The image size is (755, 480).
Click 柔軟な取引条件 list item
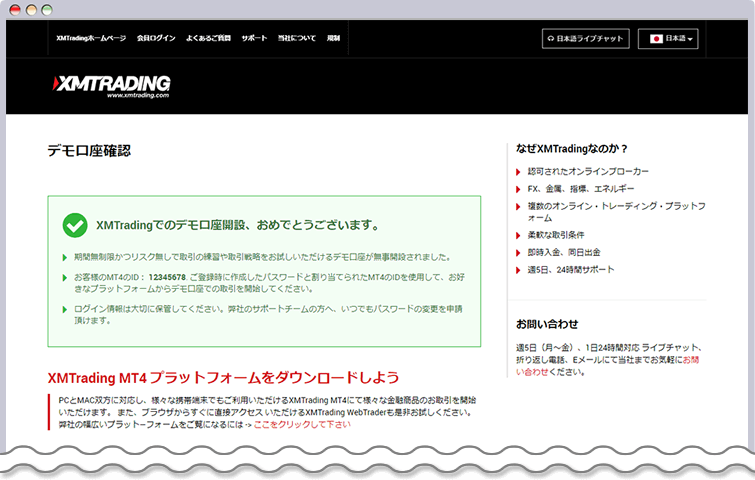(556, 235)
